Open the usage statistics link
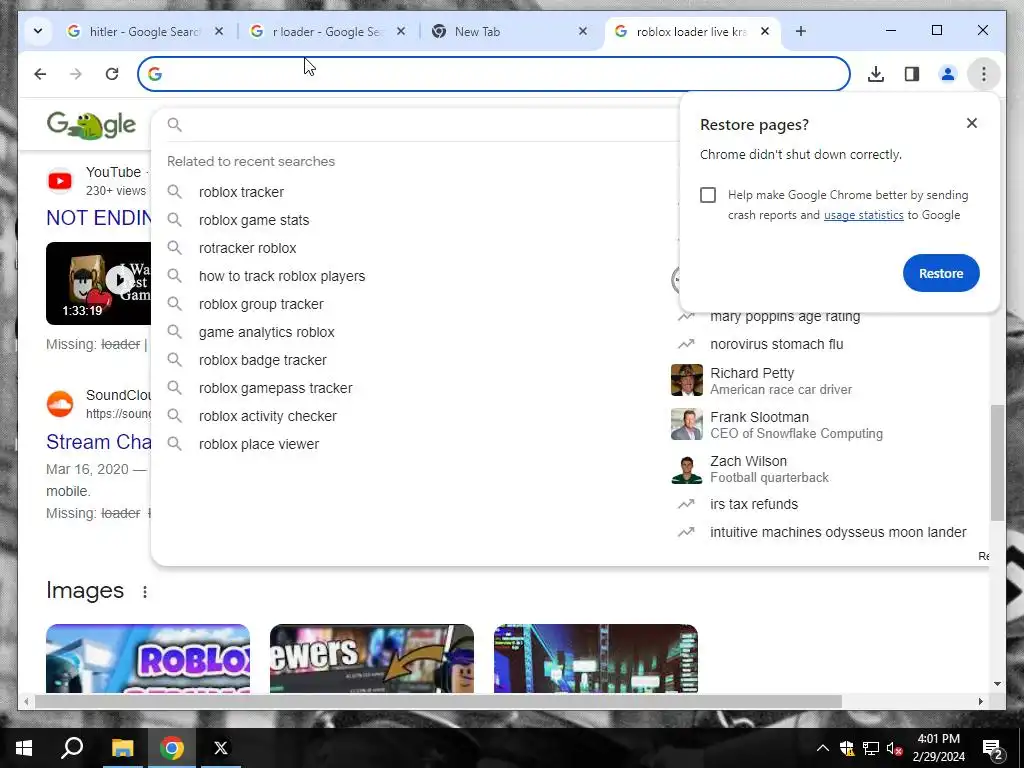The width and height of the screenshot is (1024, 768). click(x=863, y=215)
